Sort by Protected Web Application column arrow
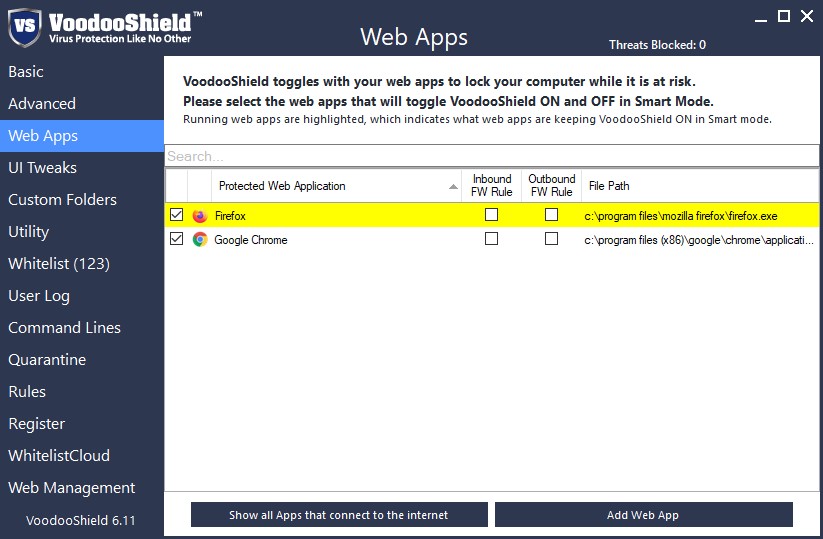823x539 pixels. 453,187
